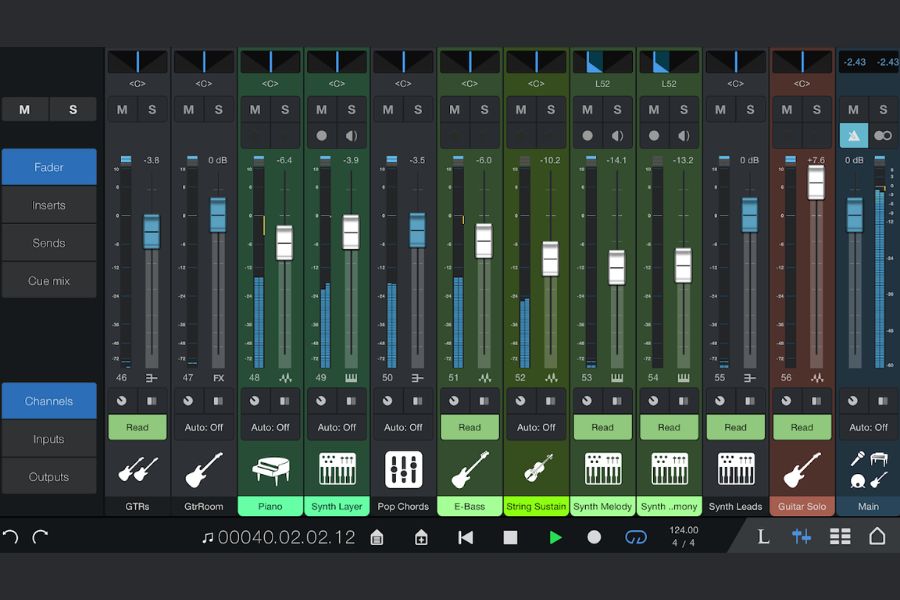Image resolution: width=900 pixels, height=600 pixels.
Task: Start playback with the green play button
Action: [555, 537]
